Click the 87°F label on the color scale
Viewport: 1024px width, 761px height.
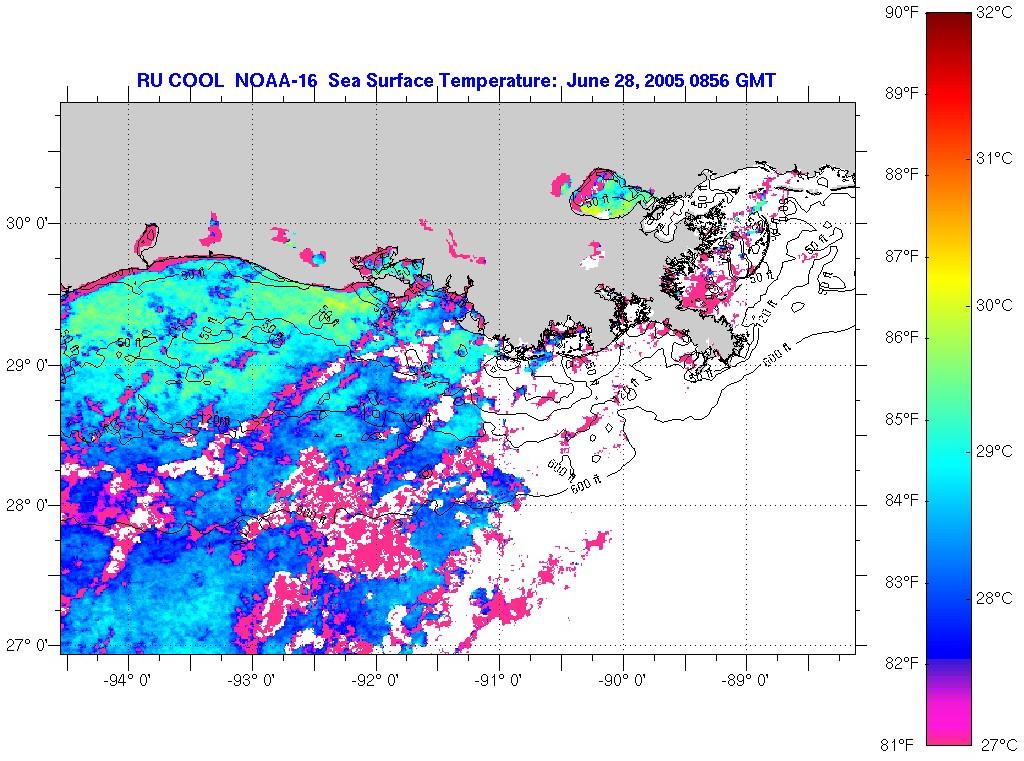pyautogui.click(x=902, y=256)
